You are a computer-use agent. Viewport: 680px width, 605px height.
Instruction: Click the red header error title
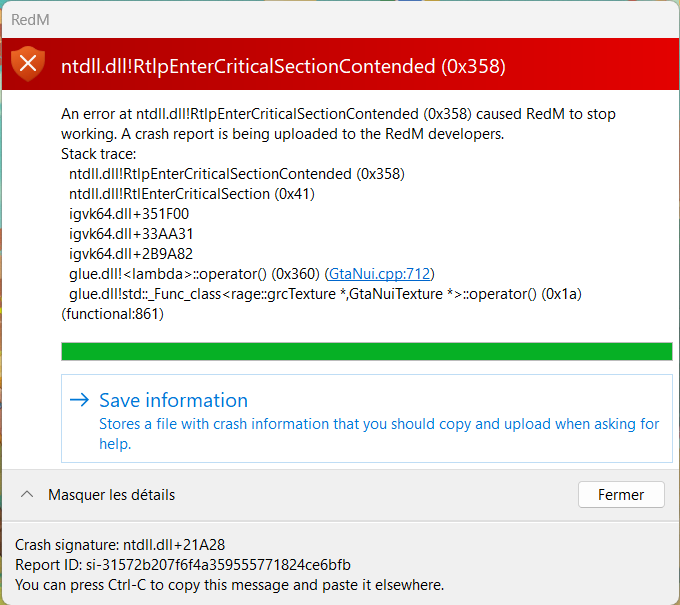283,66
